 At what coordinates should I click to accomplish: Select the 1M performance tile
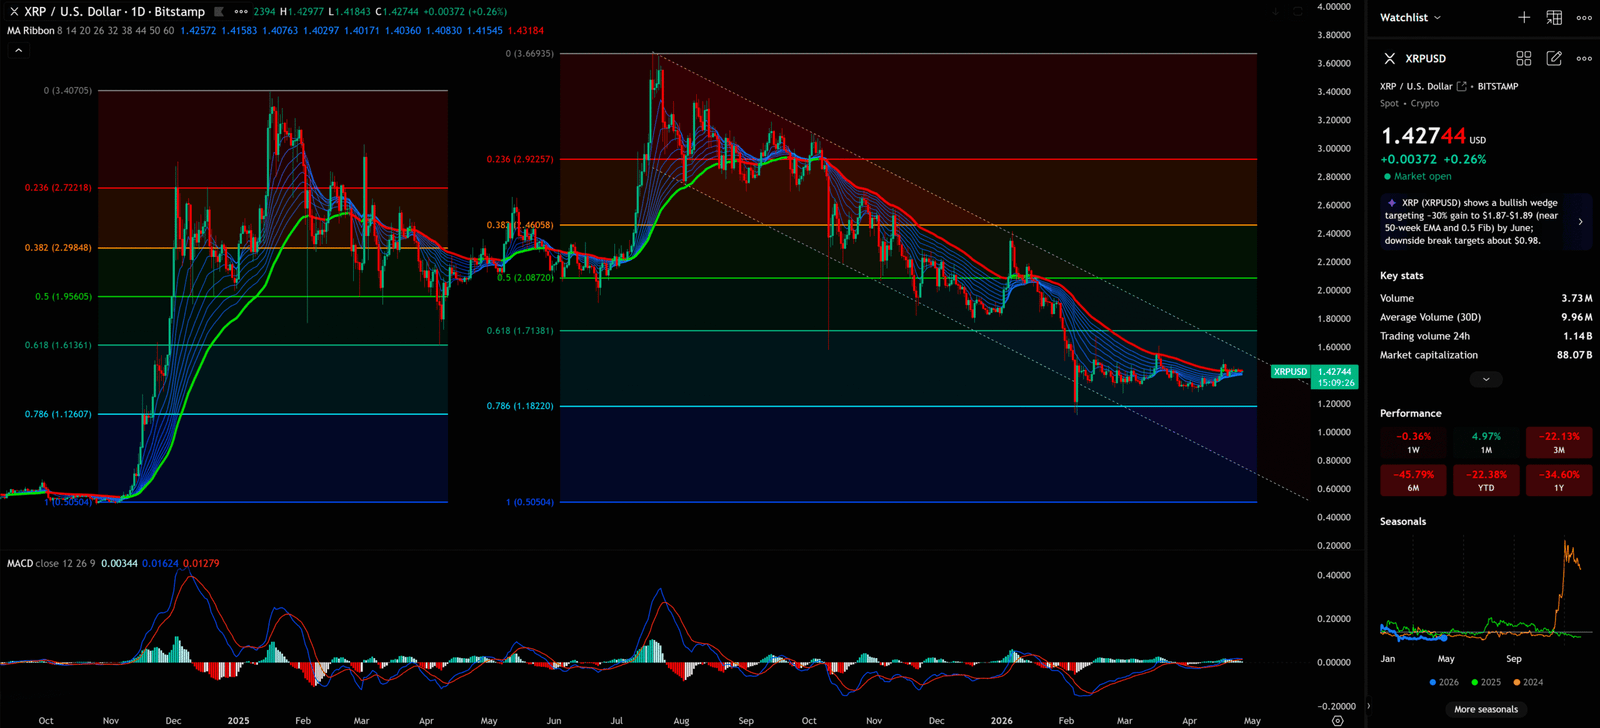point(1486,442)
